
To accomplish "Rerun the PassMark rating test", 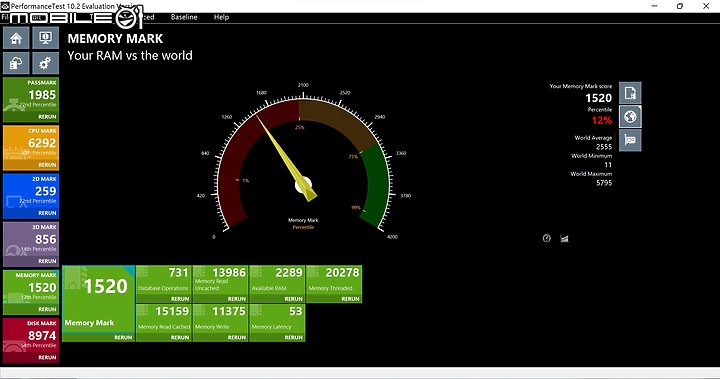I will [47, 117].
